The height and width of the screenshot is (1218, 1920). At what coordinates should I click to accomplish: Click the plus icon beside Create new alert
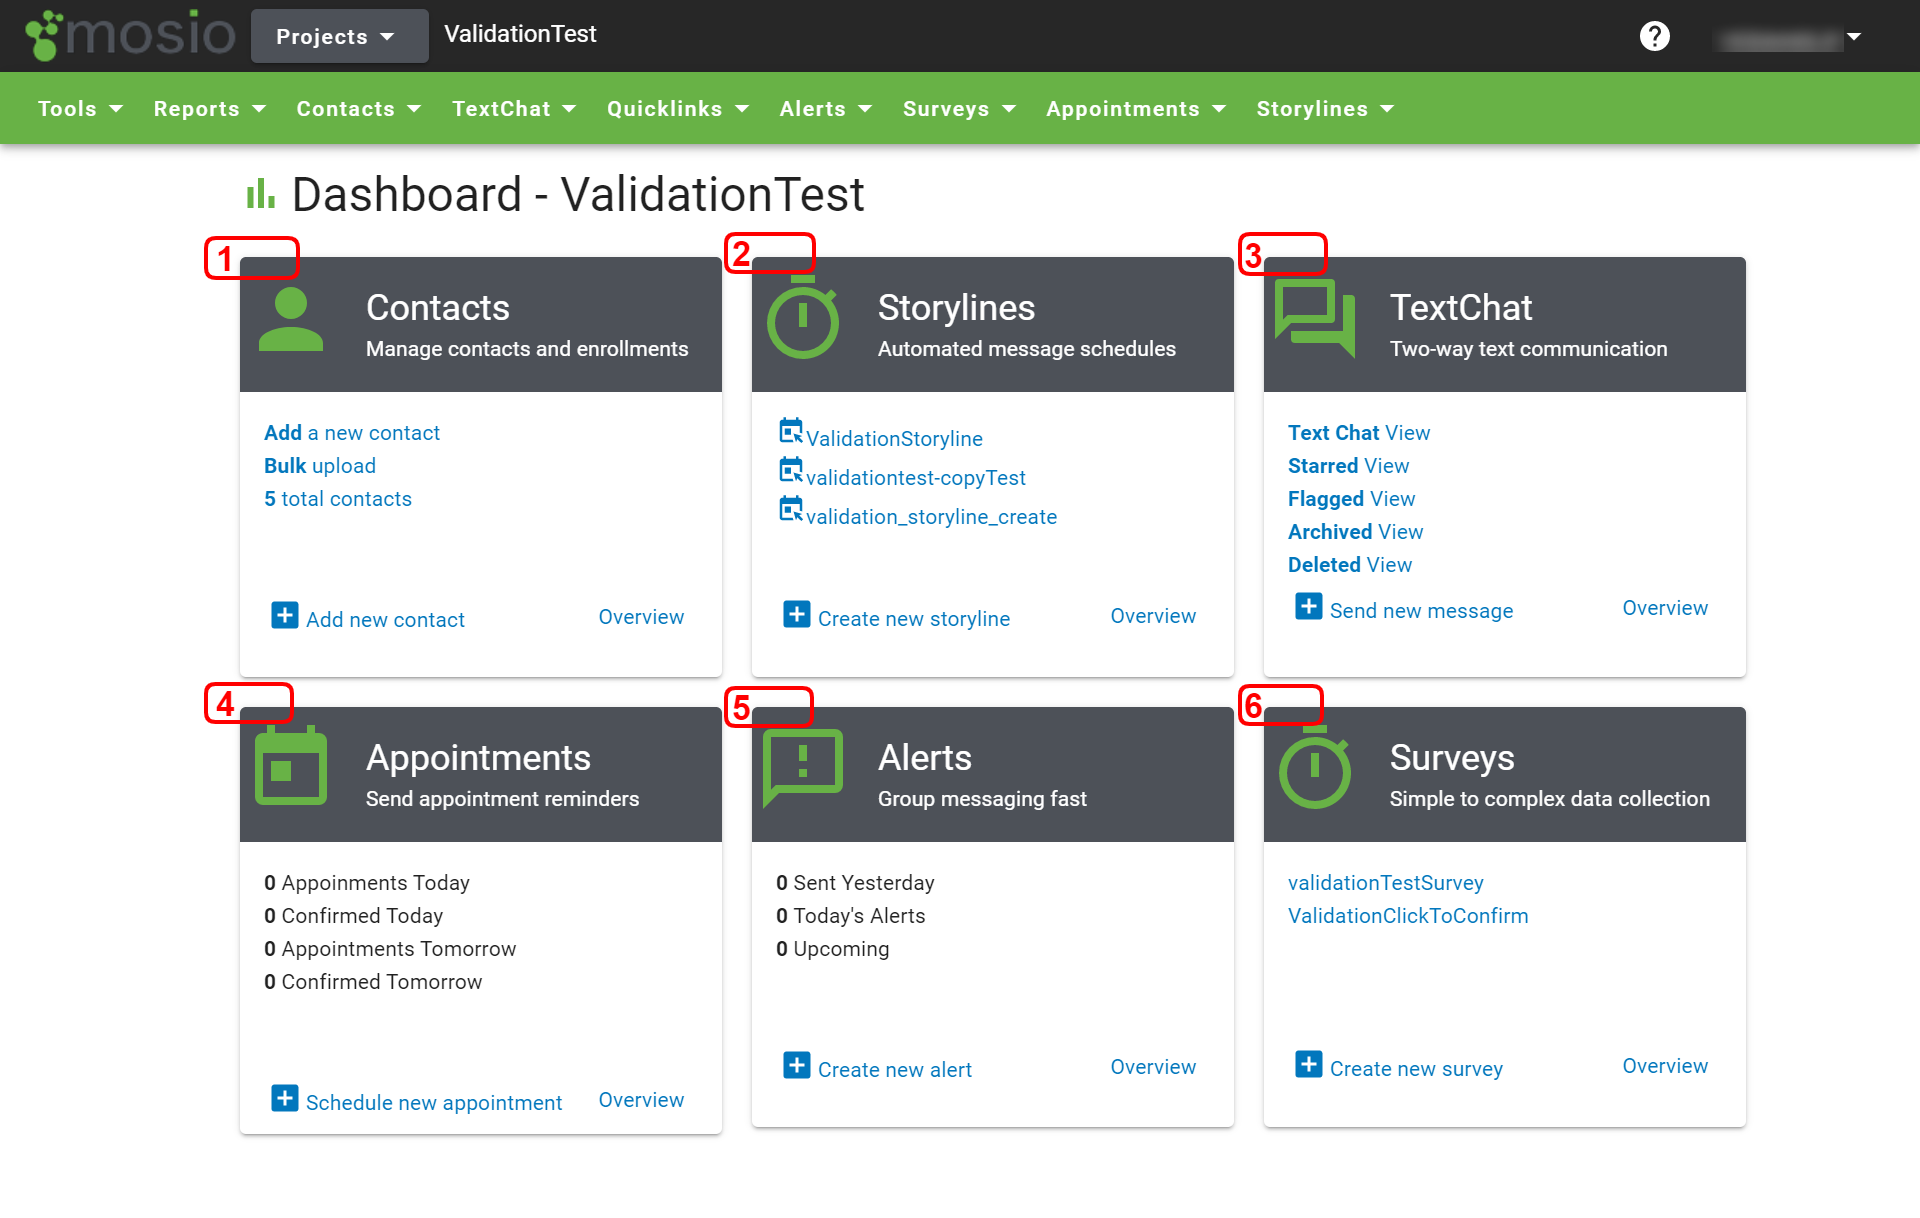pos(797,1065)
